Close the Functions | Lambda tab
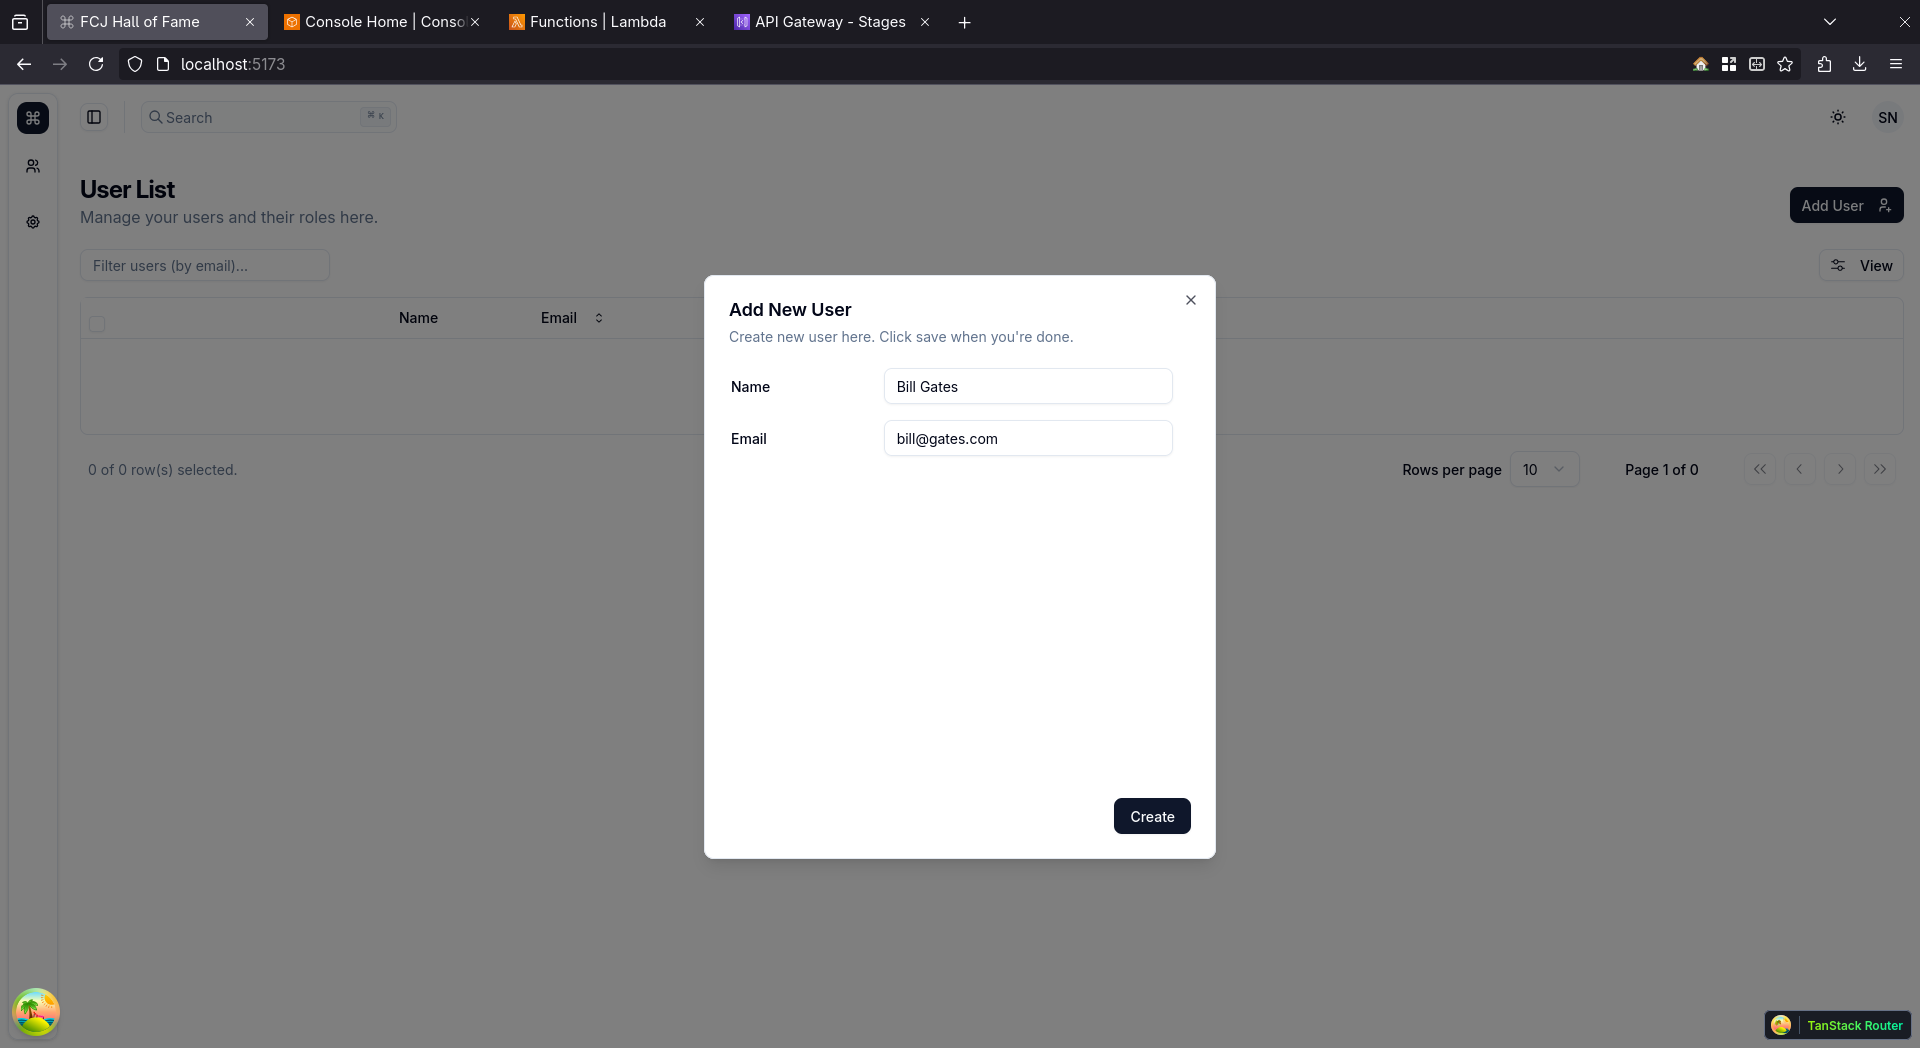The image size is (1920, 1048). coord(700,22)
